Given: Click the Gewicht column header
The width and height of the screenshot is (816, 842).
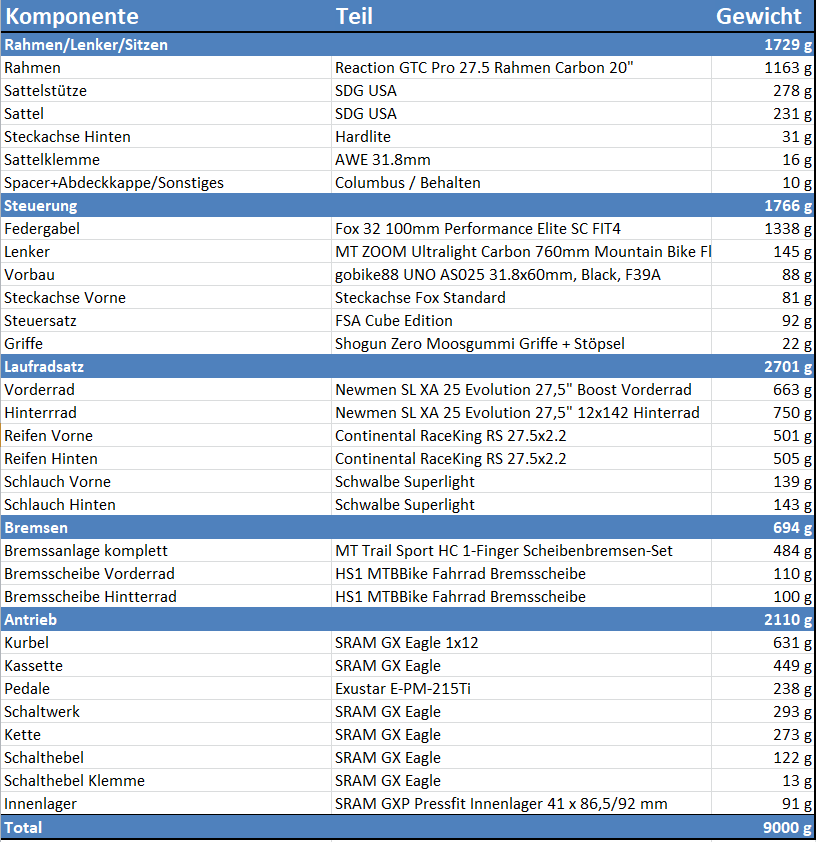Looking at the screenshot, I should [x=758, y=16].
